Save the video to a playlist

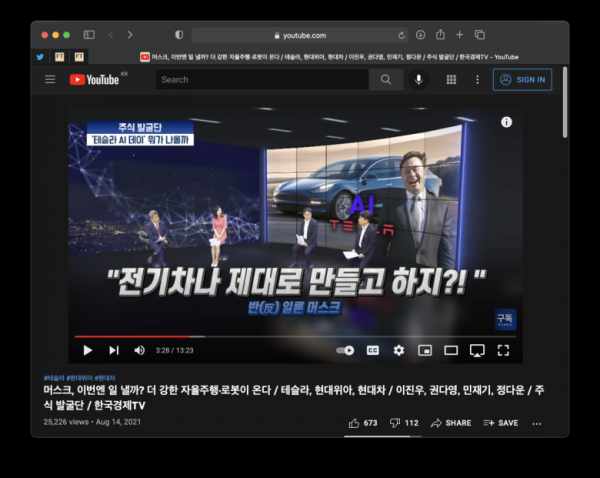click(x=501, y=423)
